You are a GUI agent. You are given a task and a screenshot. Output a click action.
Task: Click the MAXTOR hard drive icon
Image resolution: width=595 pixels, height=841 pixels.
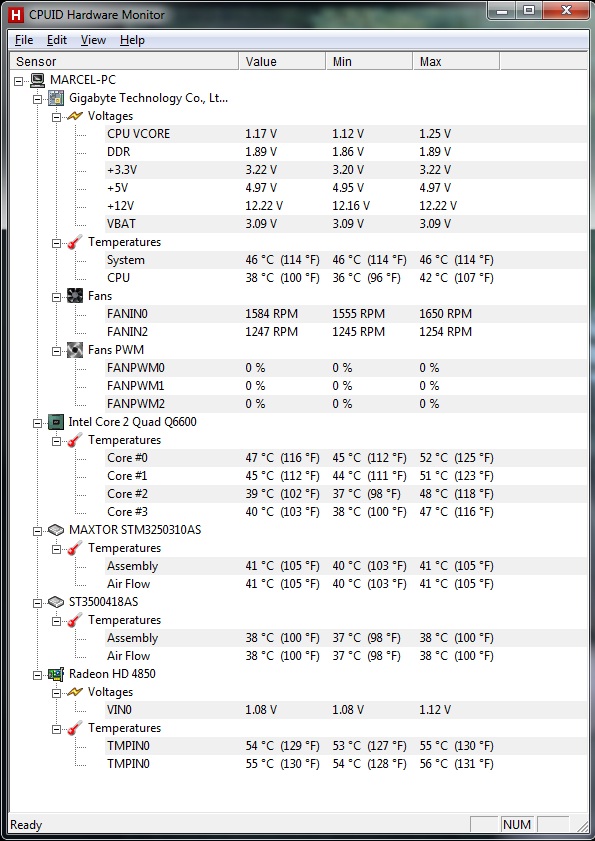56,530
